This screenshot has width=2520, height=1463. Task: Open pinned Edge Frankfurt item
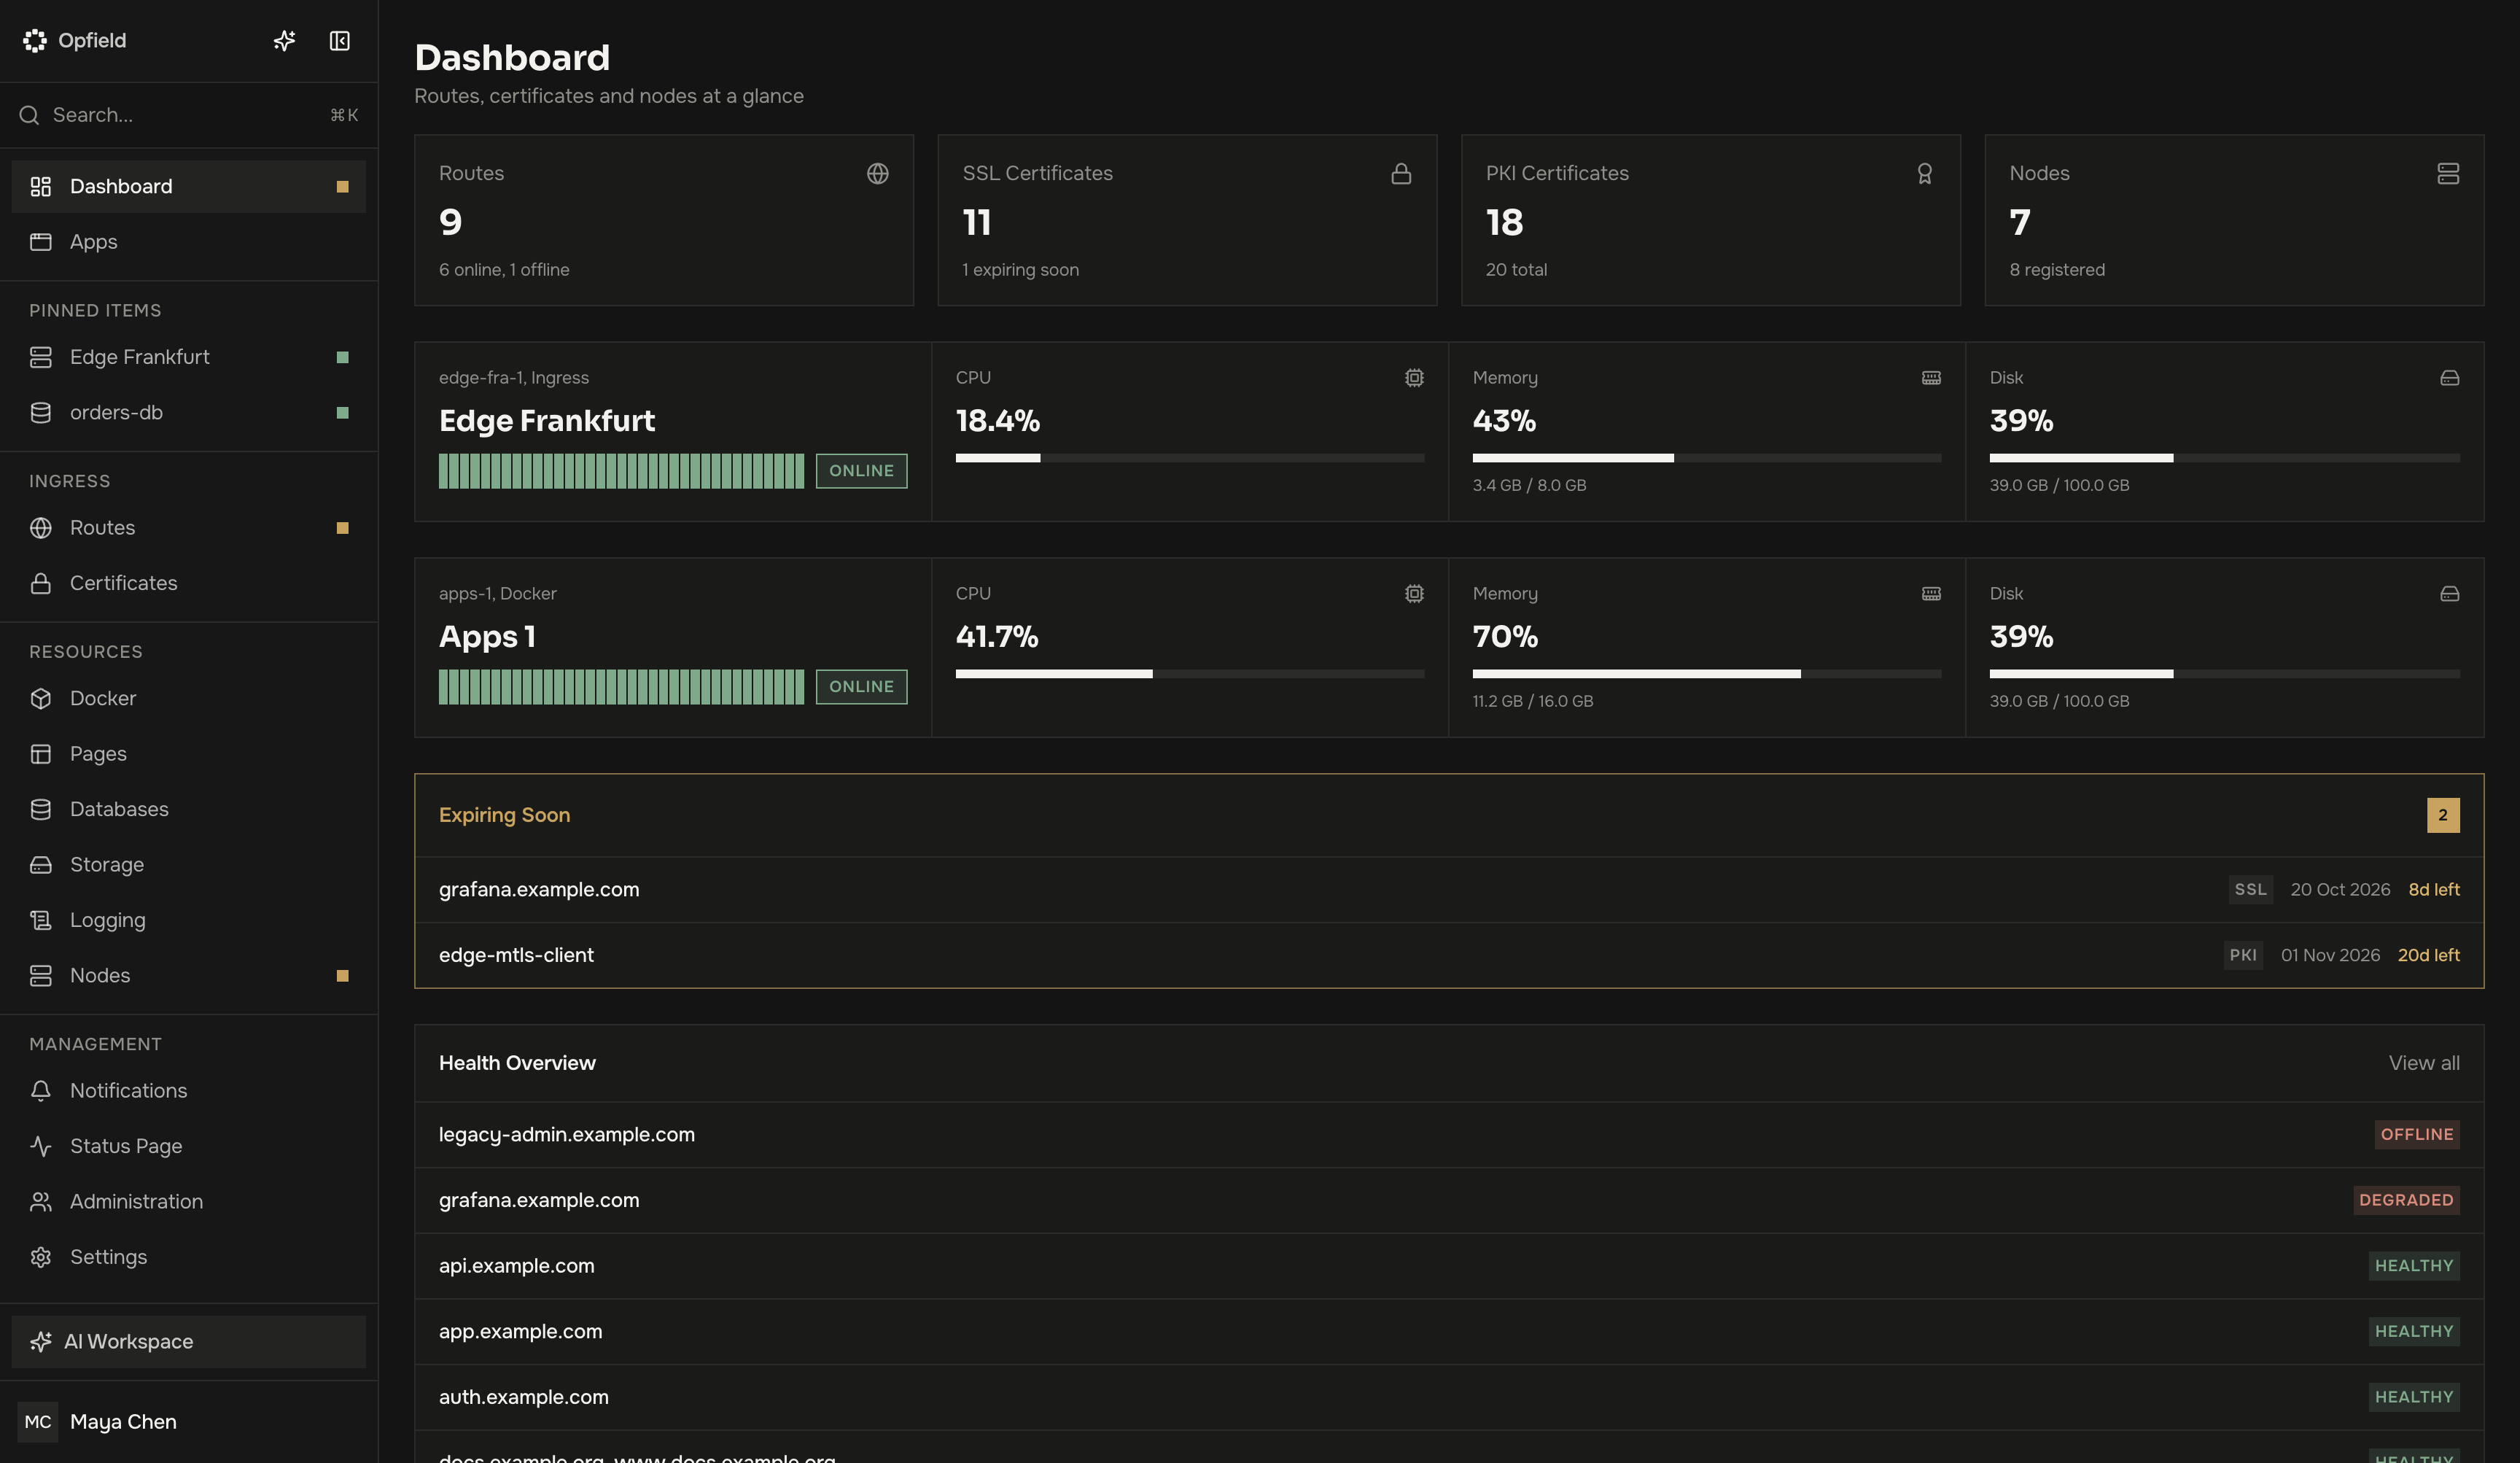coord(188,357)
